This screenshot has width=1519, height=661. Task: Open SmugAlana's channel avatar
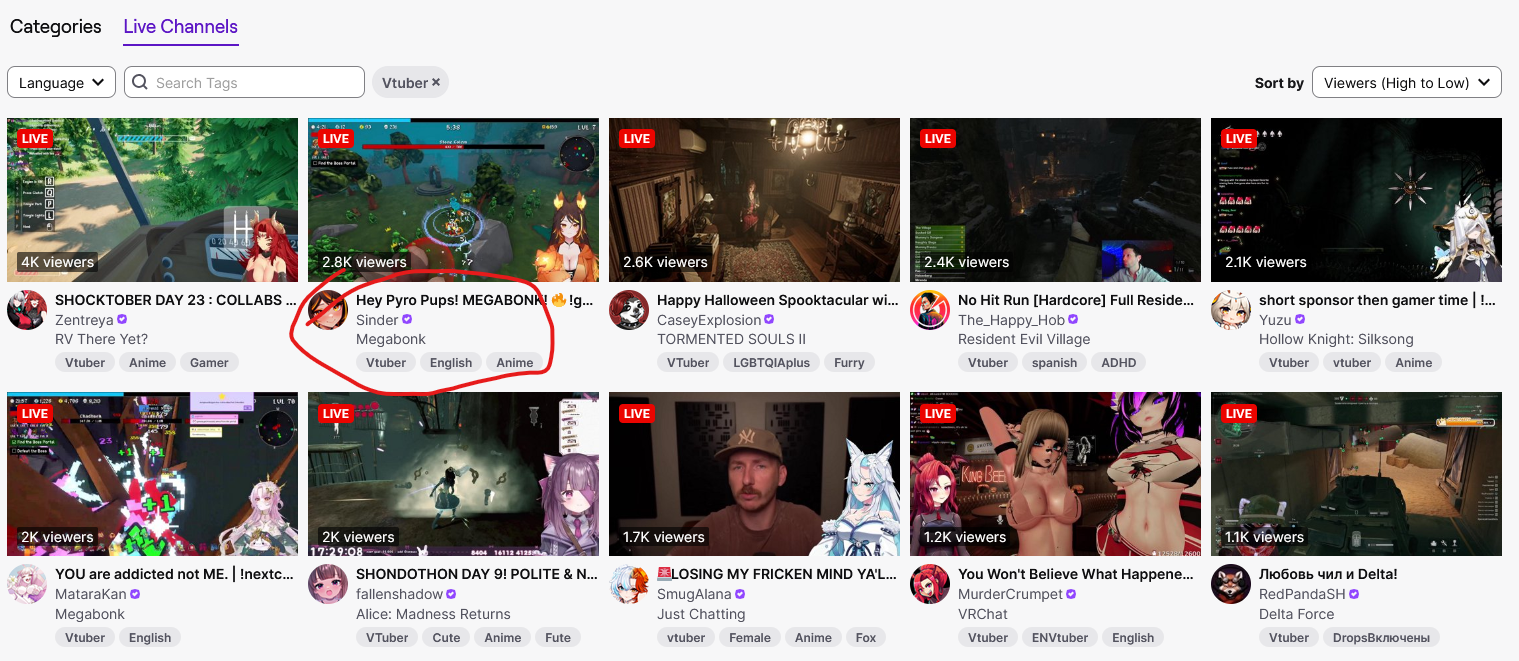(629, 584)
